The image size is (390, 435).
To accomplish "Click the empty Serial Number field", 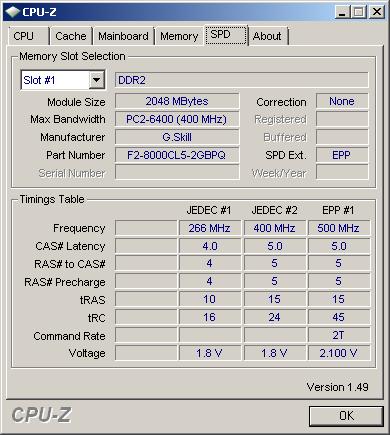I will (x=177, y=173).
